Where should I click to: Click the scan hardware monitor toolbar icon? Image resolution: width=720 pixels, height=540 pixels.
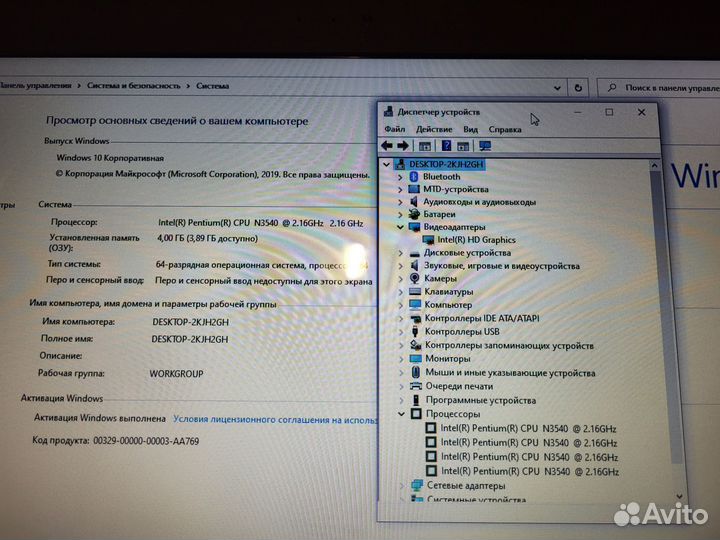pos(485,146)
